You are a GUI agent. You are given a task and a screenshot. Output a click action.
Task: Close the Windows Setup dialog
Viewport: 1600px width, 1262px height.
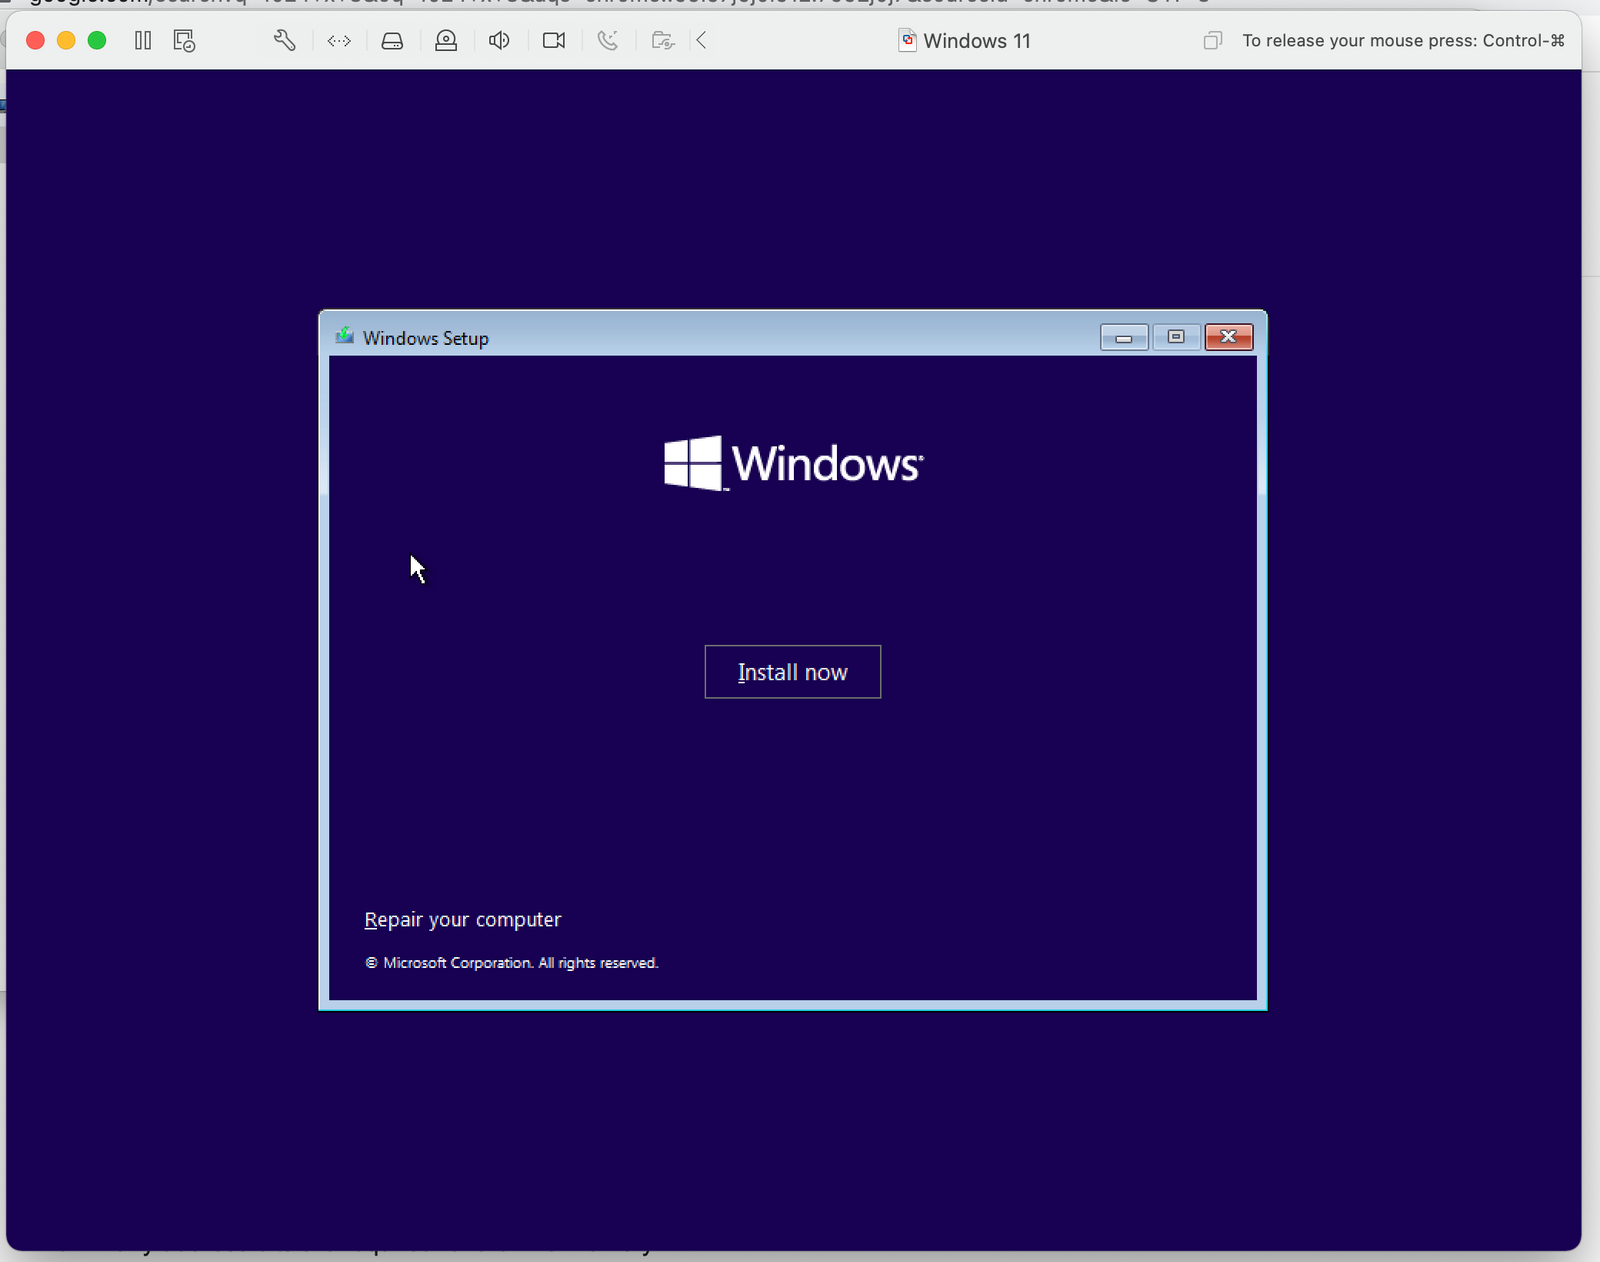point(1228,338)
